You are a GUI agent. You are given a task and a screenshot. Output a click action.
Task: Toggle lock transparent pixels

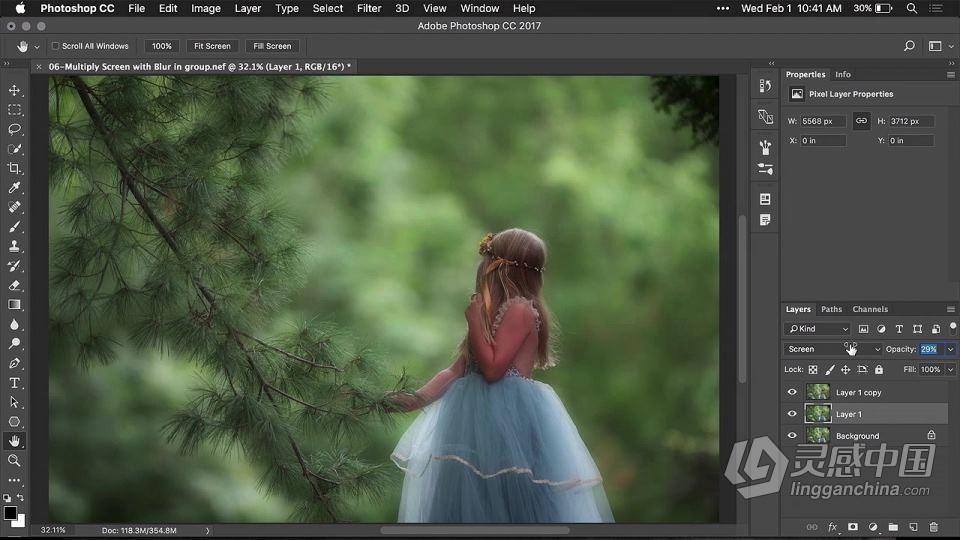(x=813, y=369)
